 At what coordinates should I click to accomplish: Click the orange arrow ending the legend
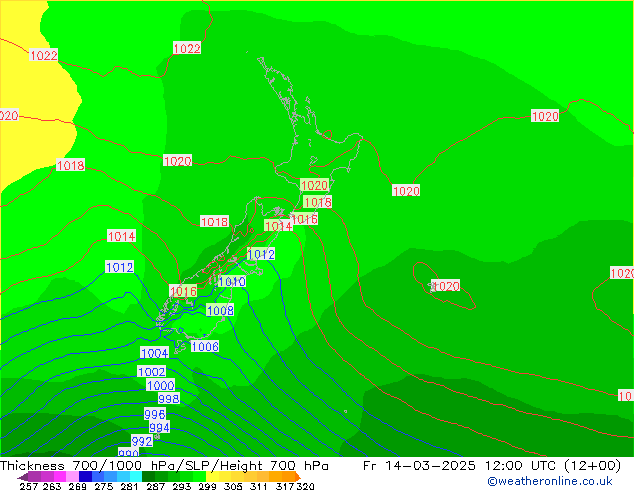point(298,477)
